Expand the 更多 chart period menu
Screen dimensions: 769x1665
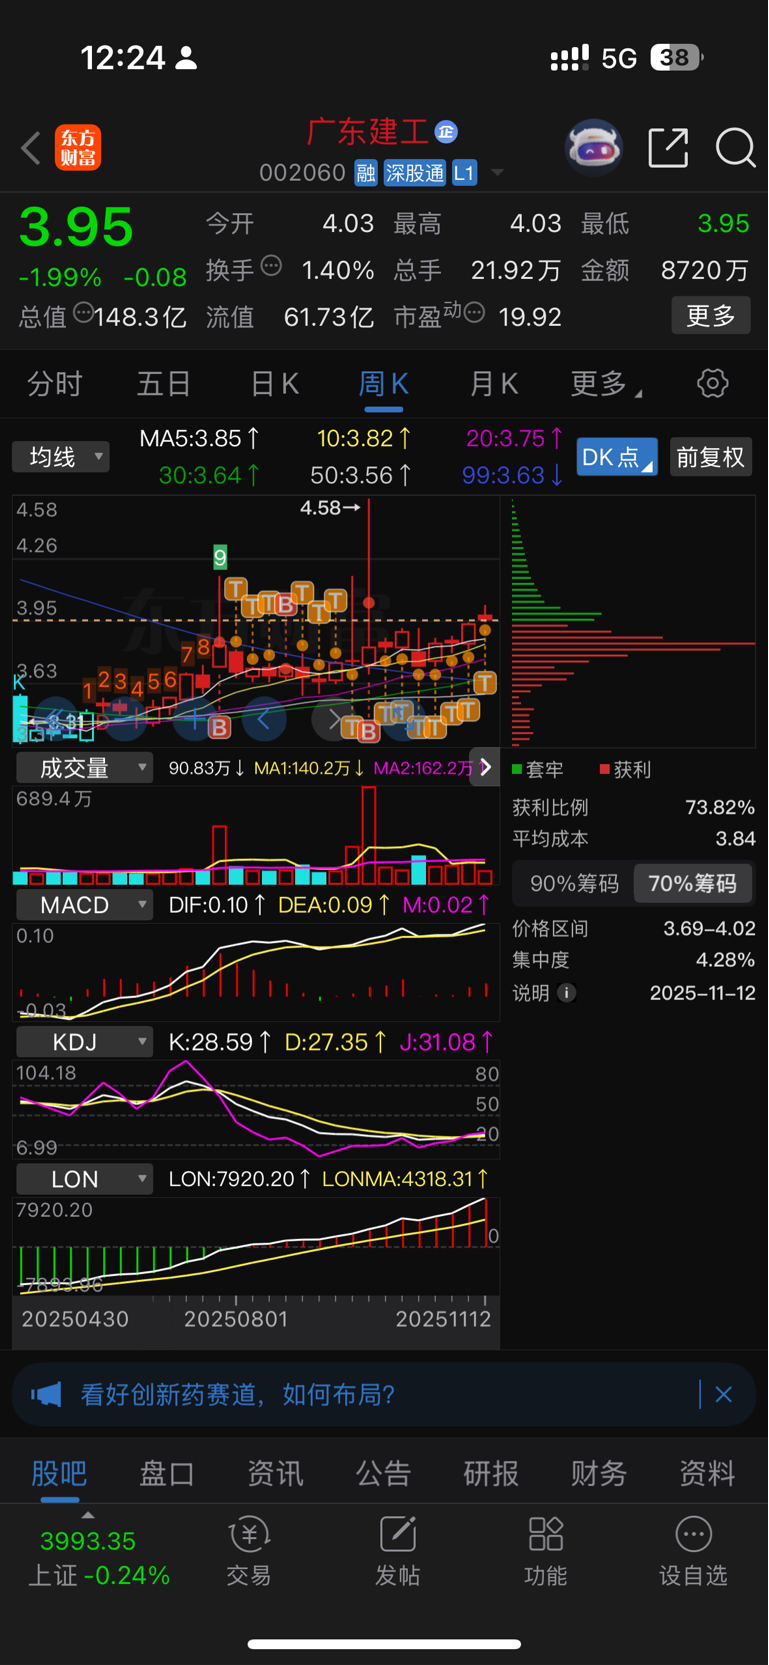pyautogui.click(x=606, y=384)
